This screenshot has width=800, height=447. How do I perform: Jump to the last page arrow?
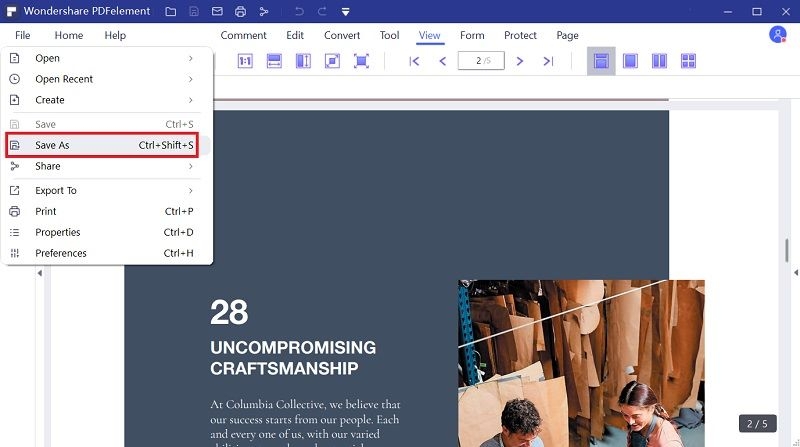tap(548, 61)
